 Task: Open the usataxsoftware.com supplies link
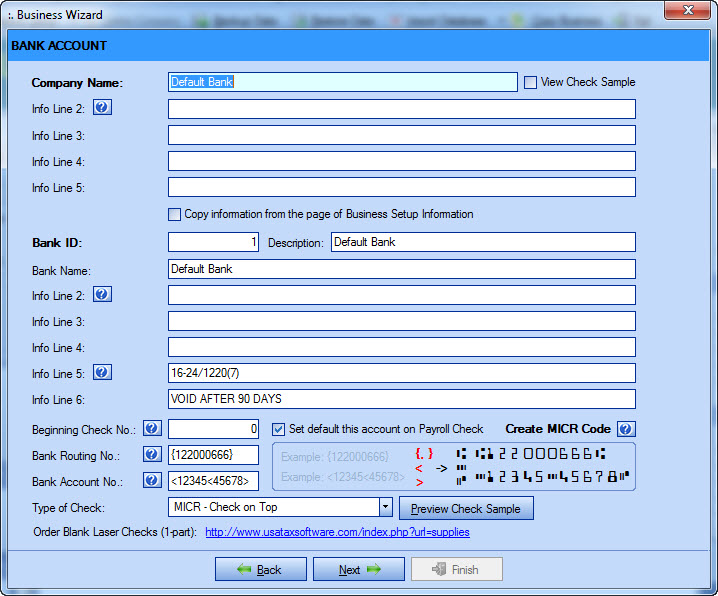tap(337, 533)
